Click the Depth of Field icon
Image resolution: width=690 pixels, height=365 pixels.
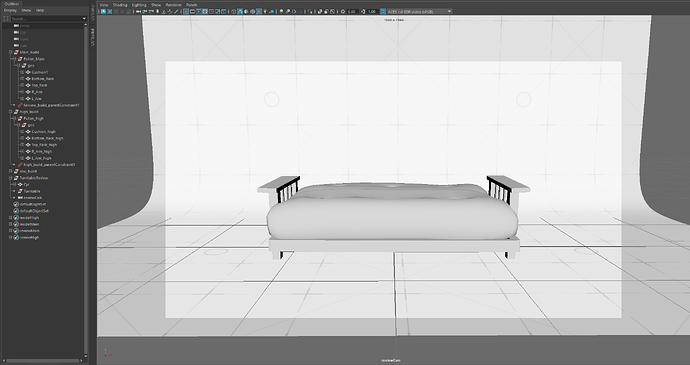point(301,11)
